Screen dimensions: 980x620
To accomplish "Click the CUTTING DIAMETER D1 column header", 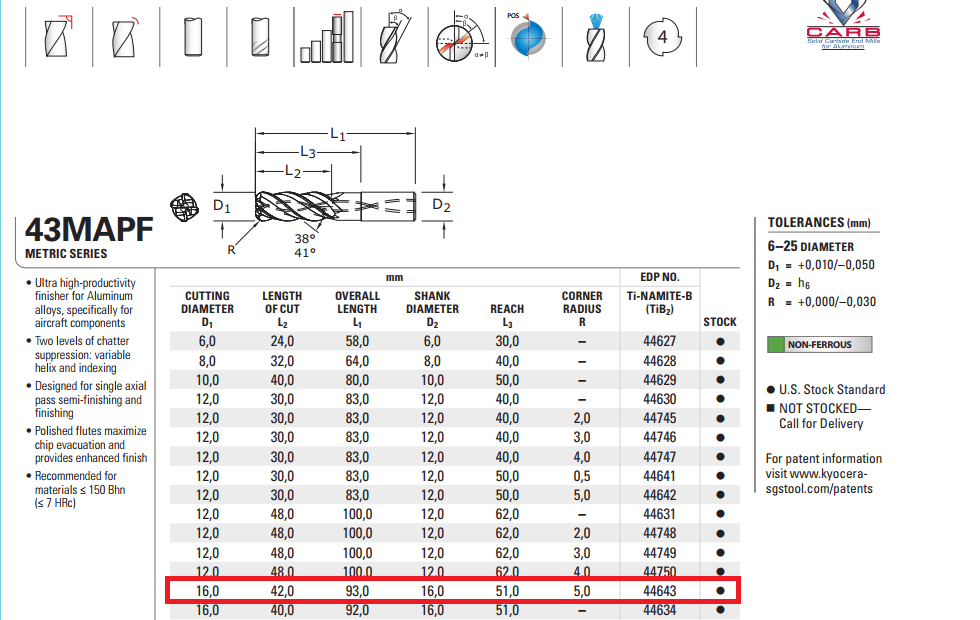I will click(x=208, y=309).
